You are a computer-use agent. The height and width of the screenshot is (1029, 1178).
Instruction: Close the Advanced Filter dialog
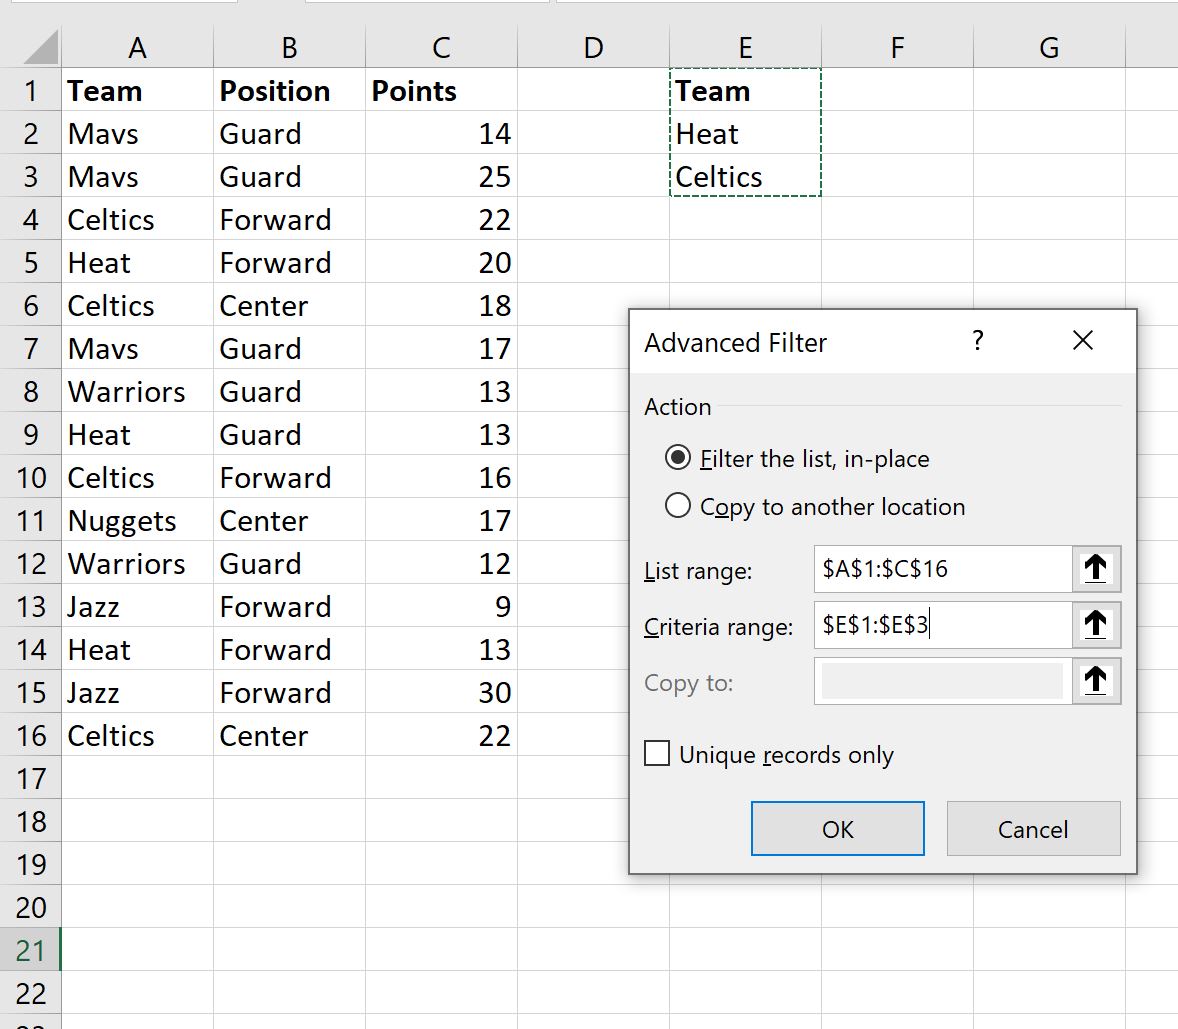(x=1083, y=341)
